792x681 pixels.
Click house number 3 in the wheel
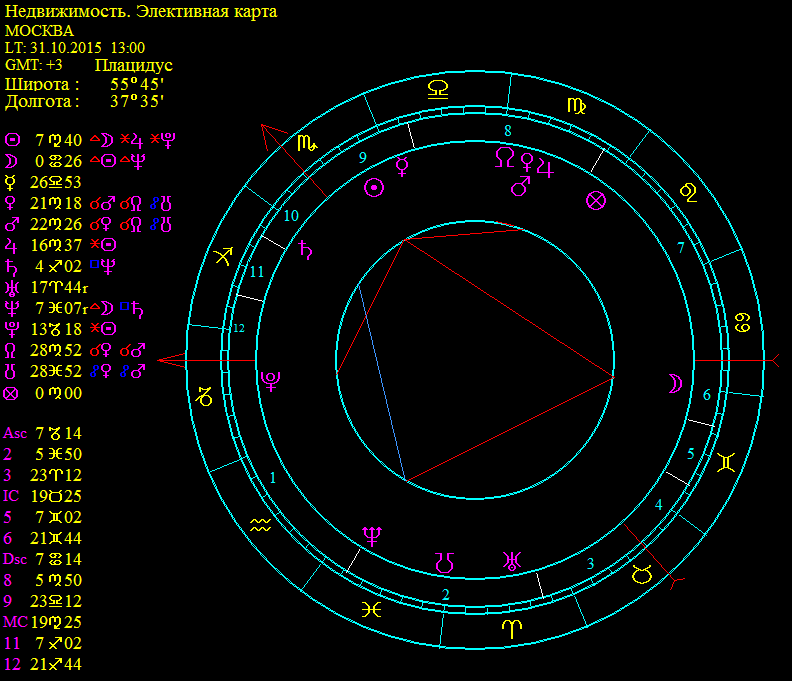click(x=590, y=563)
